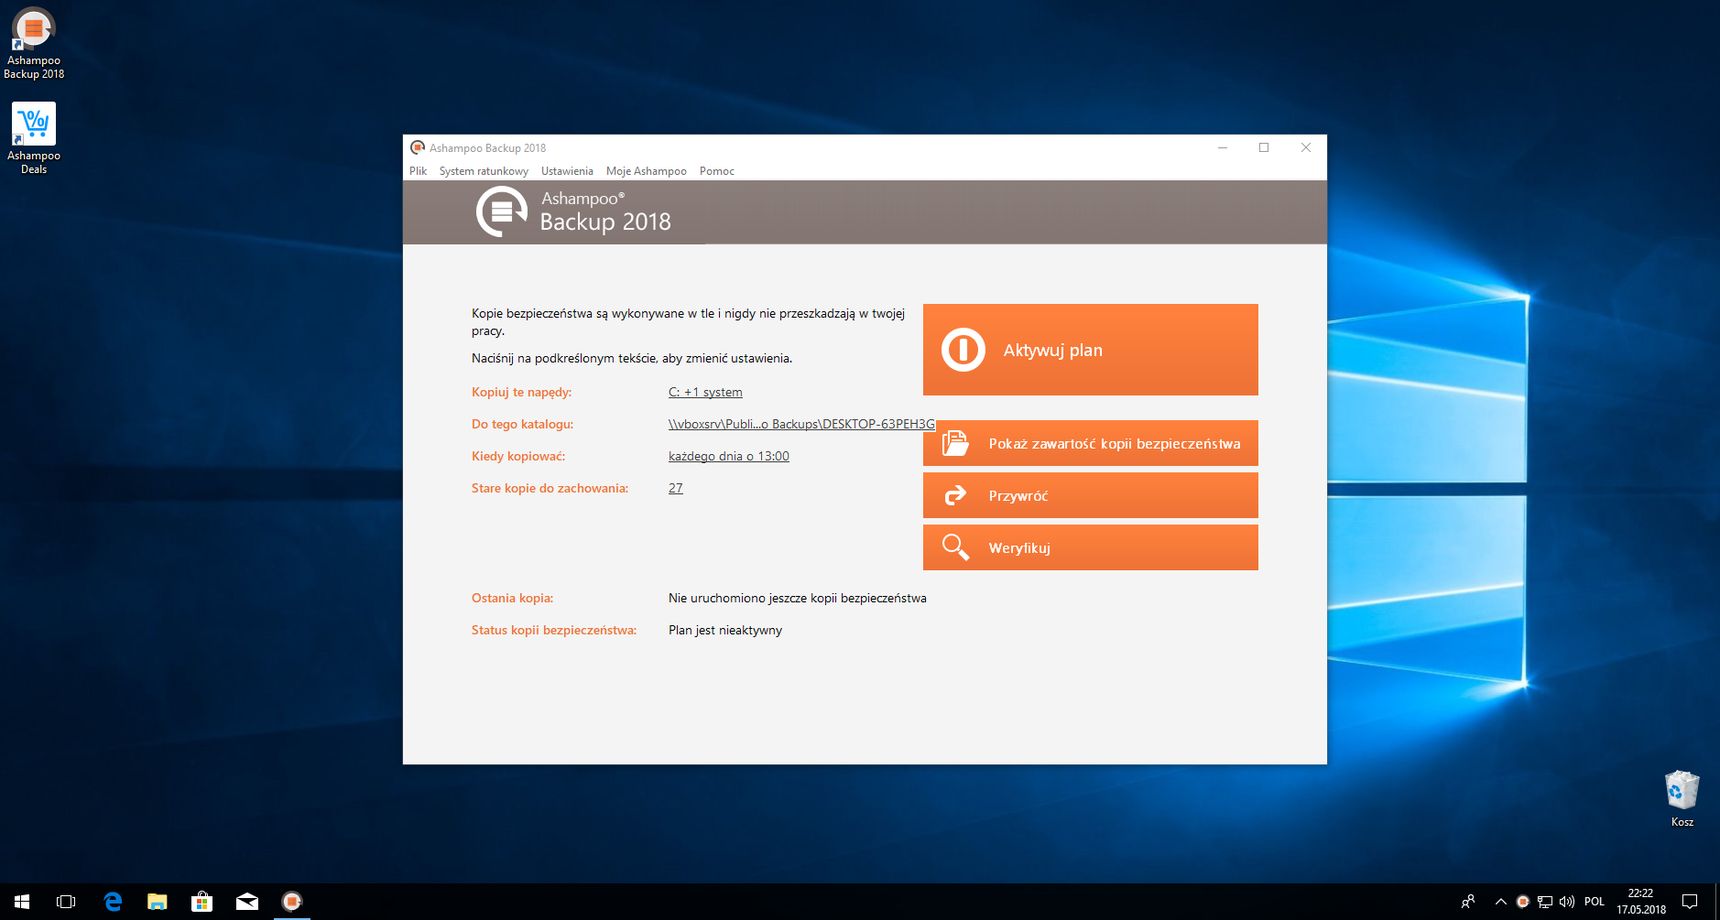Close the Ashampoo Backup window

(1306, 147)
